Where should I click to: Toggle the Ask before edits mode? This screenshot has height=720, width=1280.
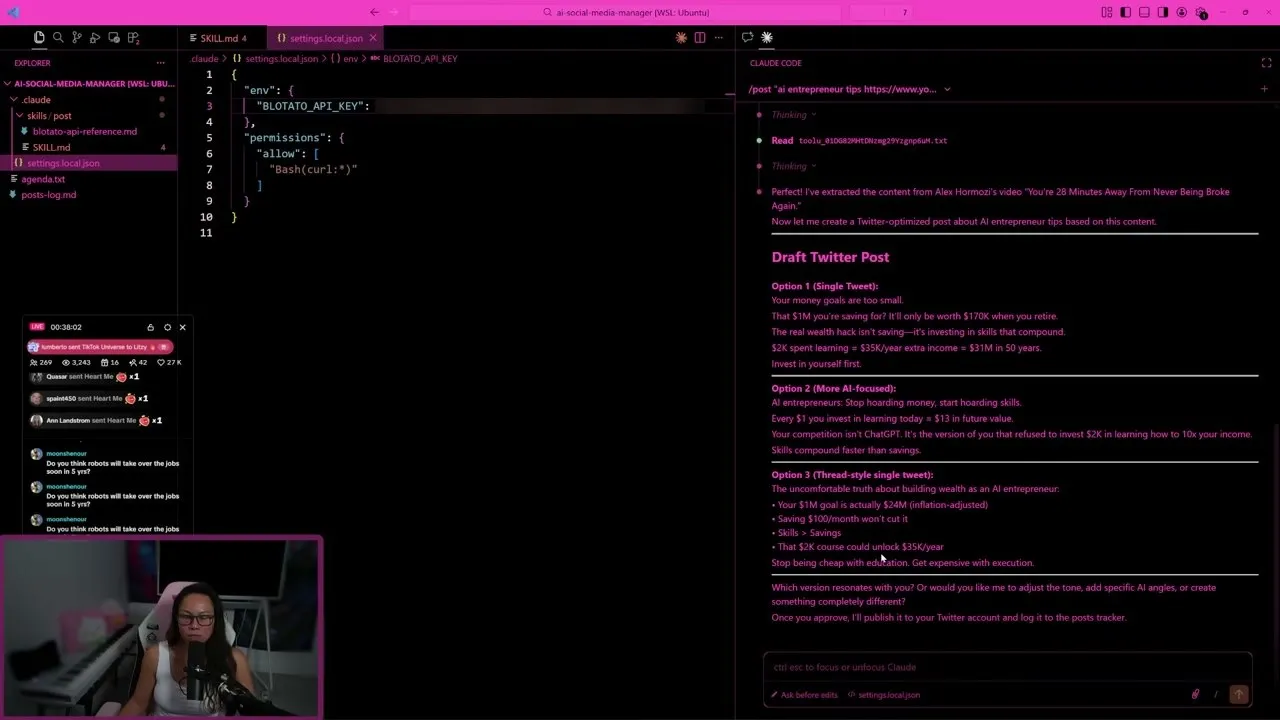[x=804, y=695]
